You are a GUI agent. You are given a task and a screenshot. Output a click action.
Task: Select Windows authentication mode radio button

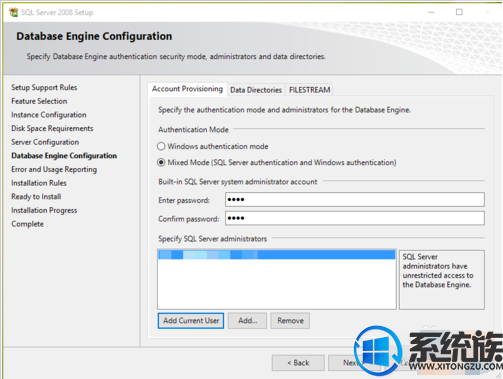[x=161, y=146]
